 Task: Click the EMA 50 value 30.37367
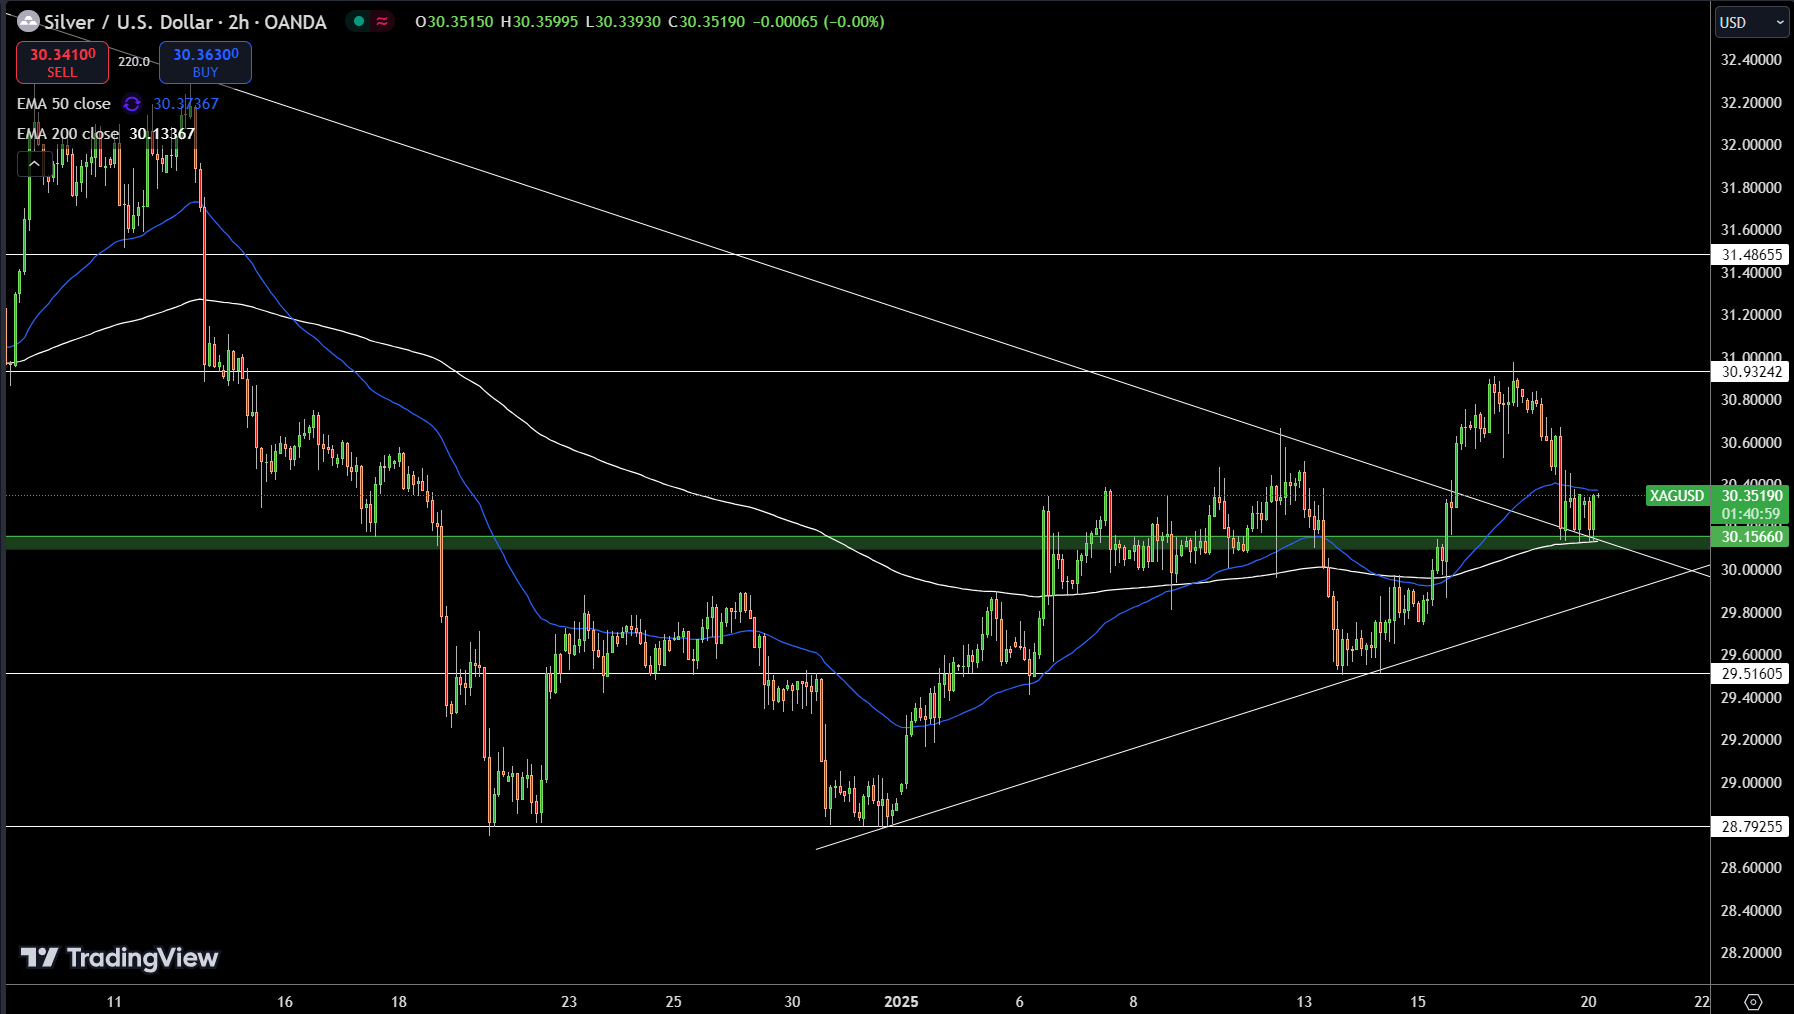pos(186,104)
